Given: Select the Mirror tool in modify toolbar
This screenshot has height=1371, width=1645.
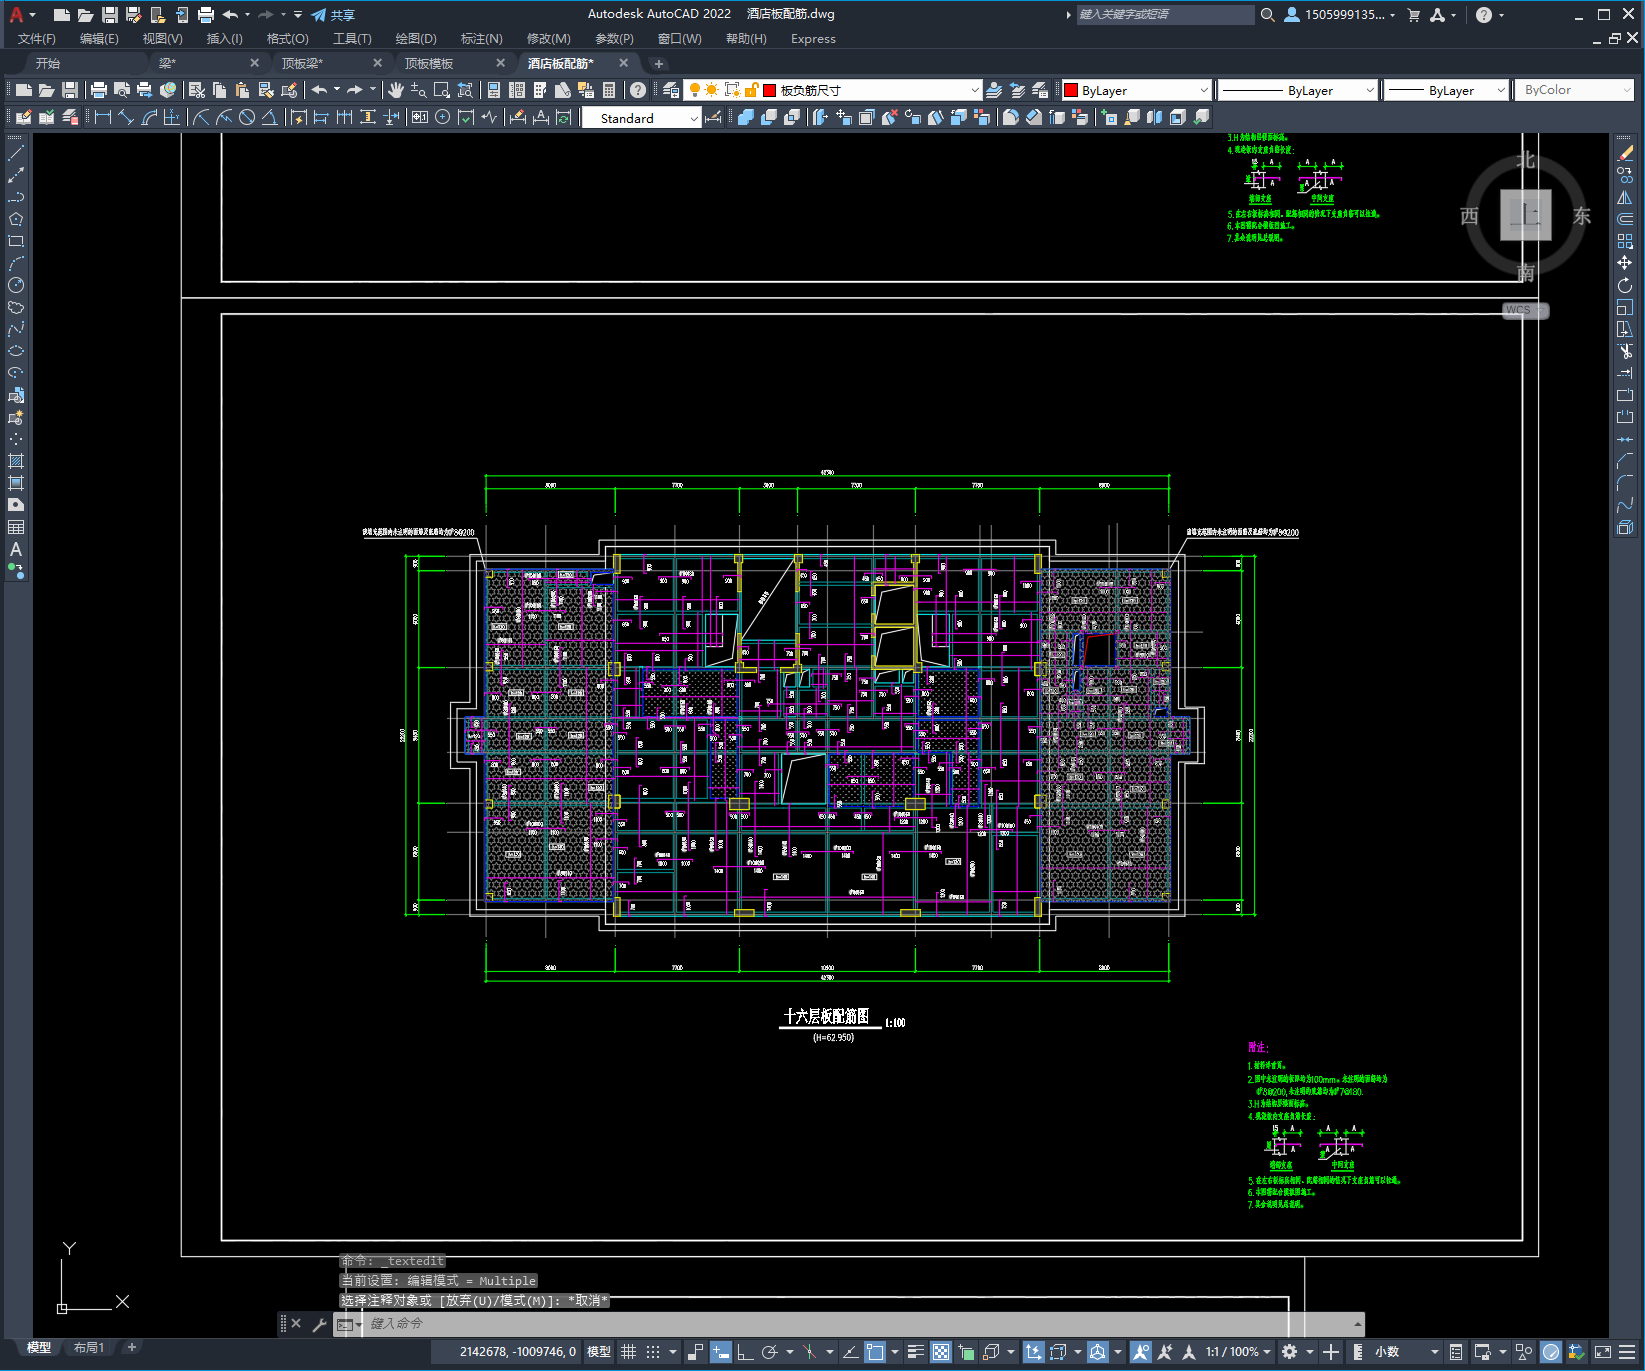Looking at the screenshot, I should (1625, 197).
